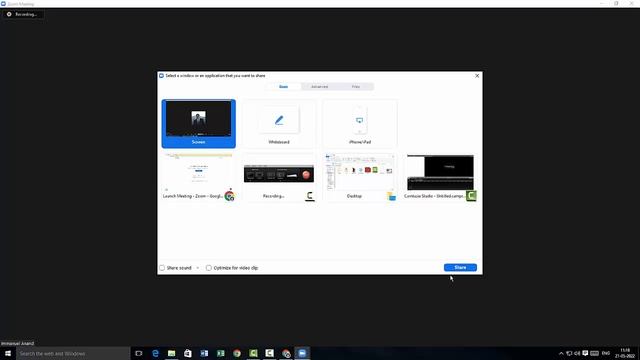The image size is (640, 360).
Task: Click the ENG language indicator
Action: tap(606, 353)
